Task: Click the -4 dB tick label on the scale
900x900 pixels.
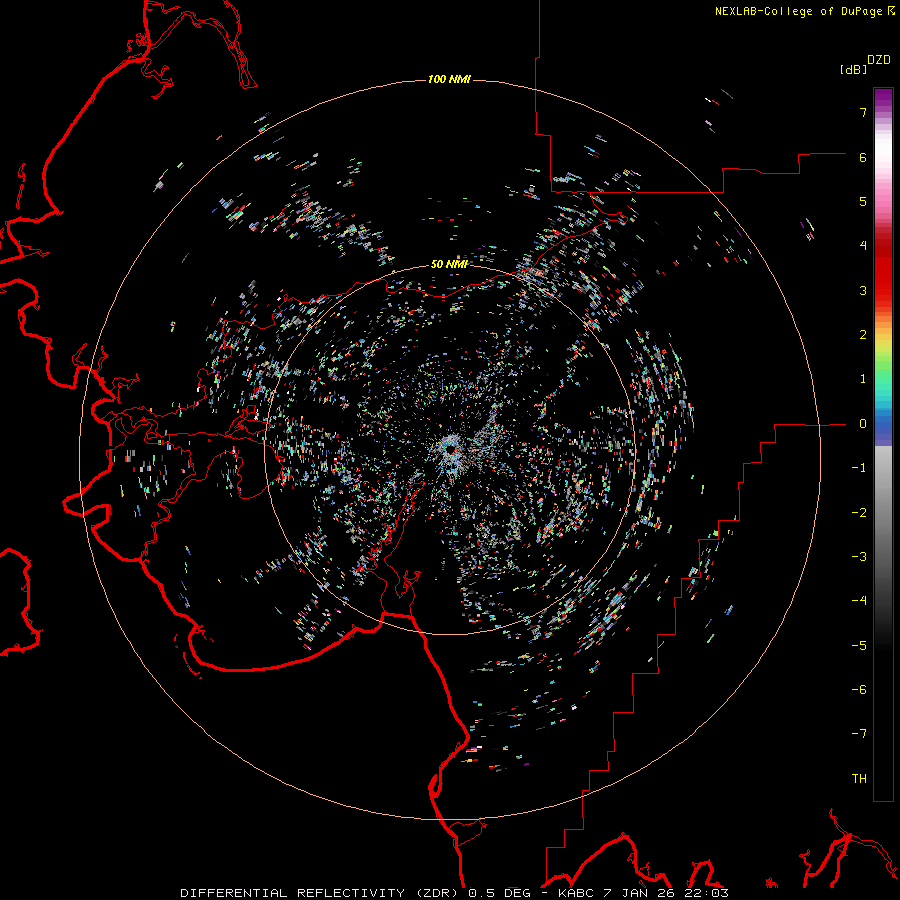Action: (859, 601)
